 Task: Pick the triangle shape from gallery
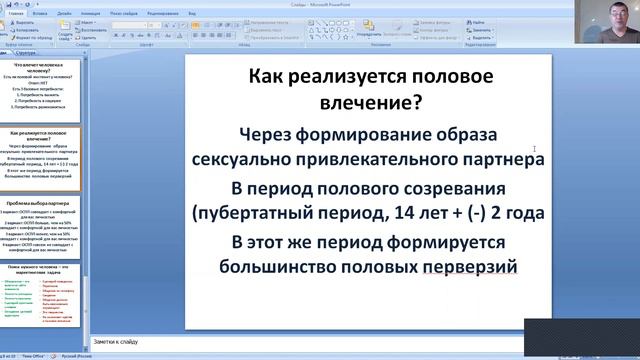311,30
